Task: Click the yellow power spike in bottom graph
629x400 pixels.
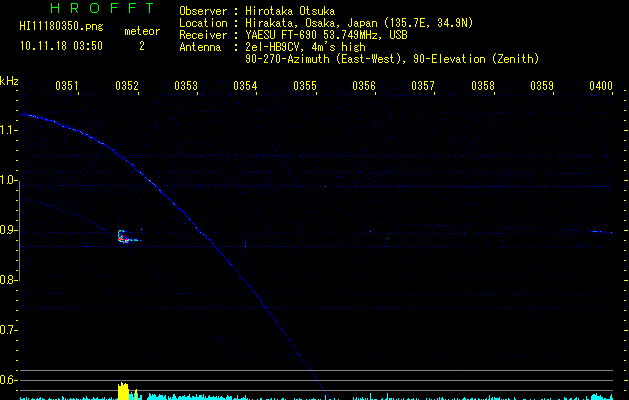Action: coord(124,392)
